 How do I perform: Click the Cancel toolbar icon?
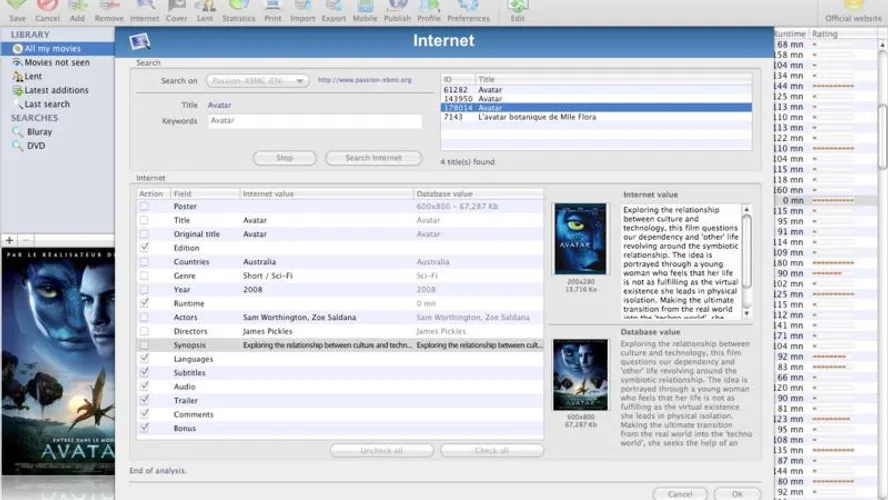tap(48, 10)
